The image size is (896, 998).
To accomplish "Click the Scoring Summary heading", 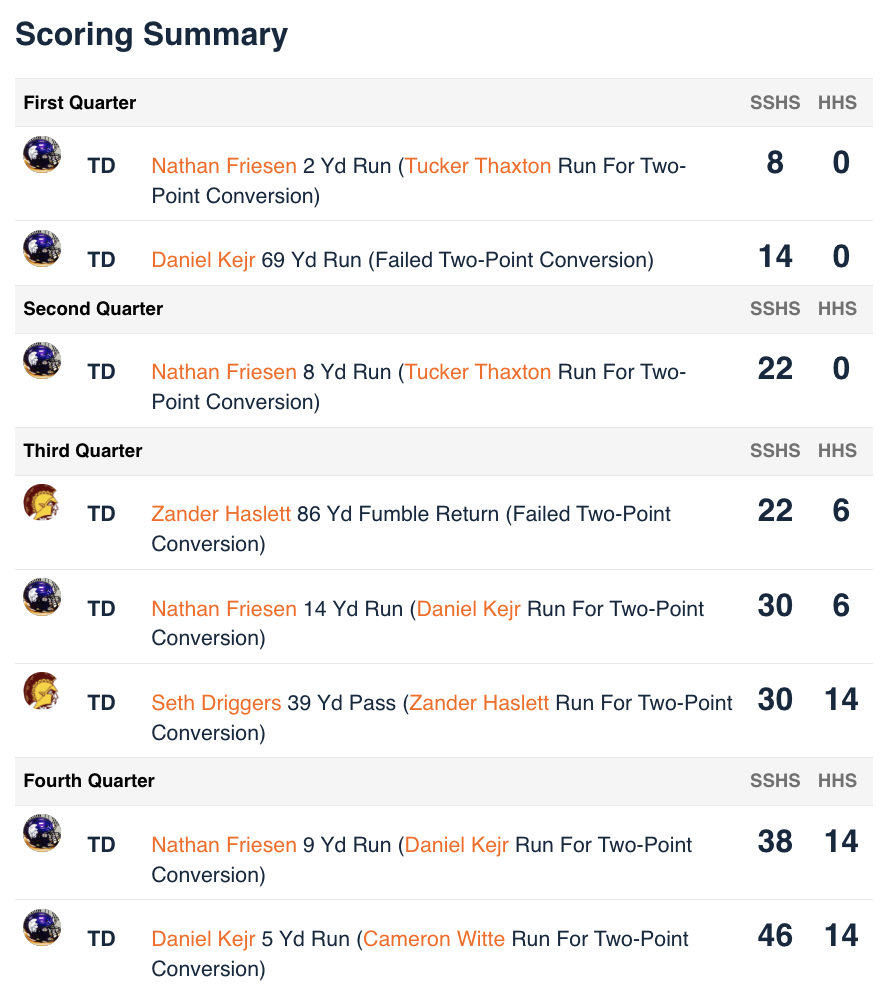I will pos(152,34).
